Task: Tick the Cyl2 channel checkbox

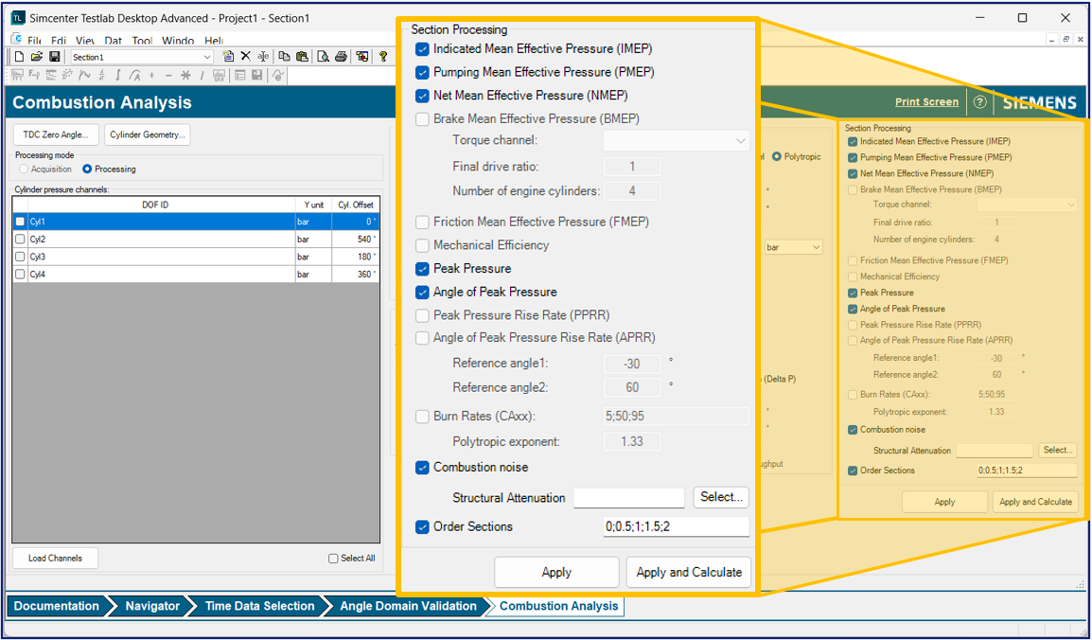Action: point(20,239)
